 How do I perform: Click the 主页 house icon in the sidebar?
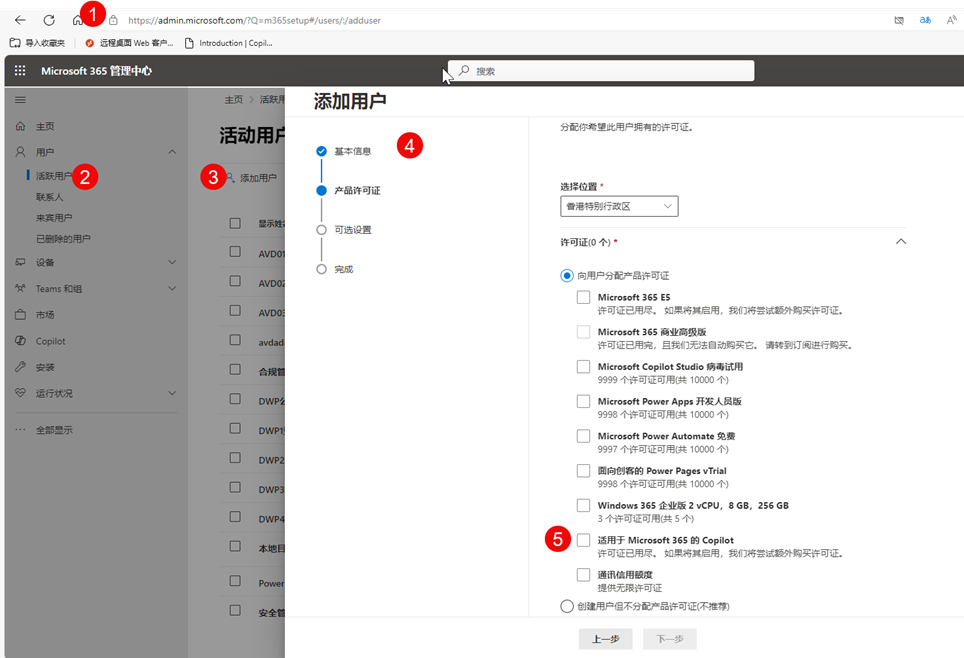[20, 126]
